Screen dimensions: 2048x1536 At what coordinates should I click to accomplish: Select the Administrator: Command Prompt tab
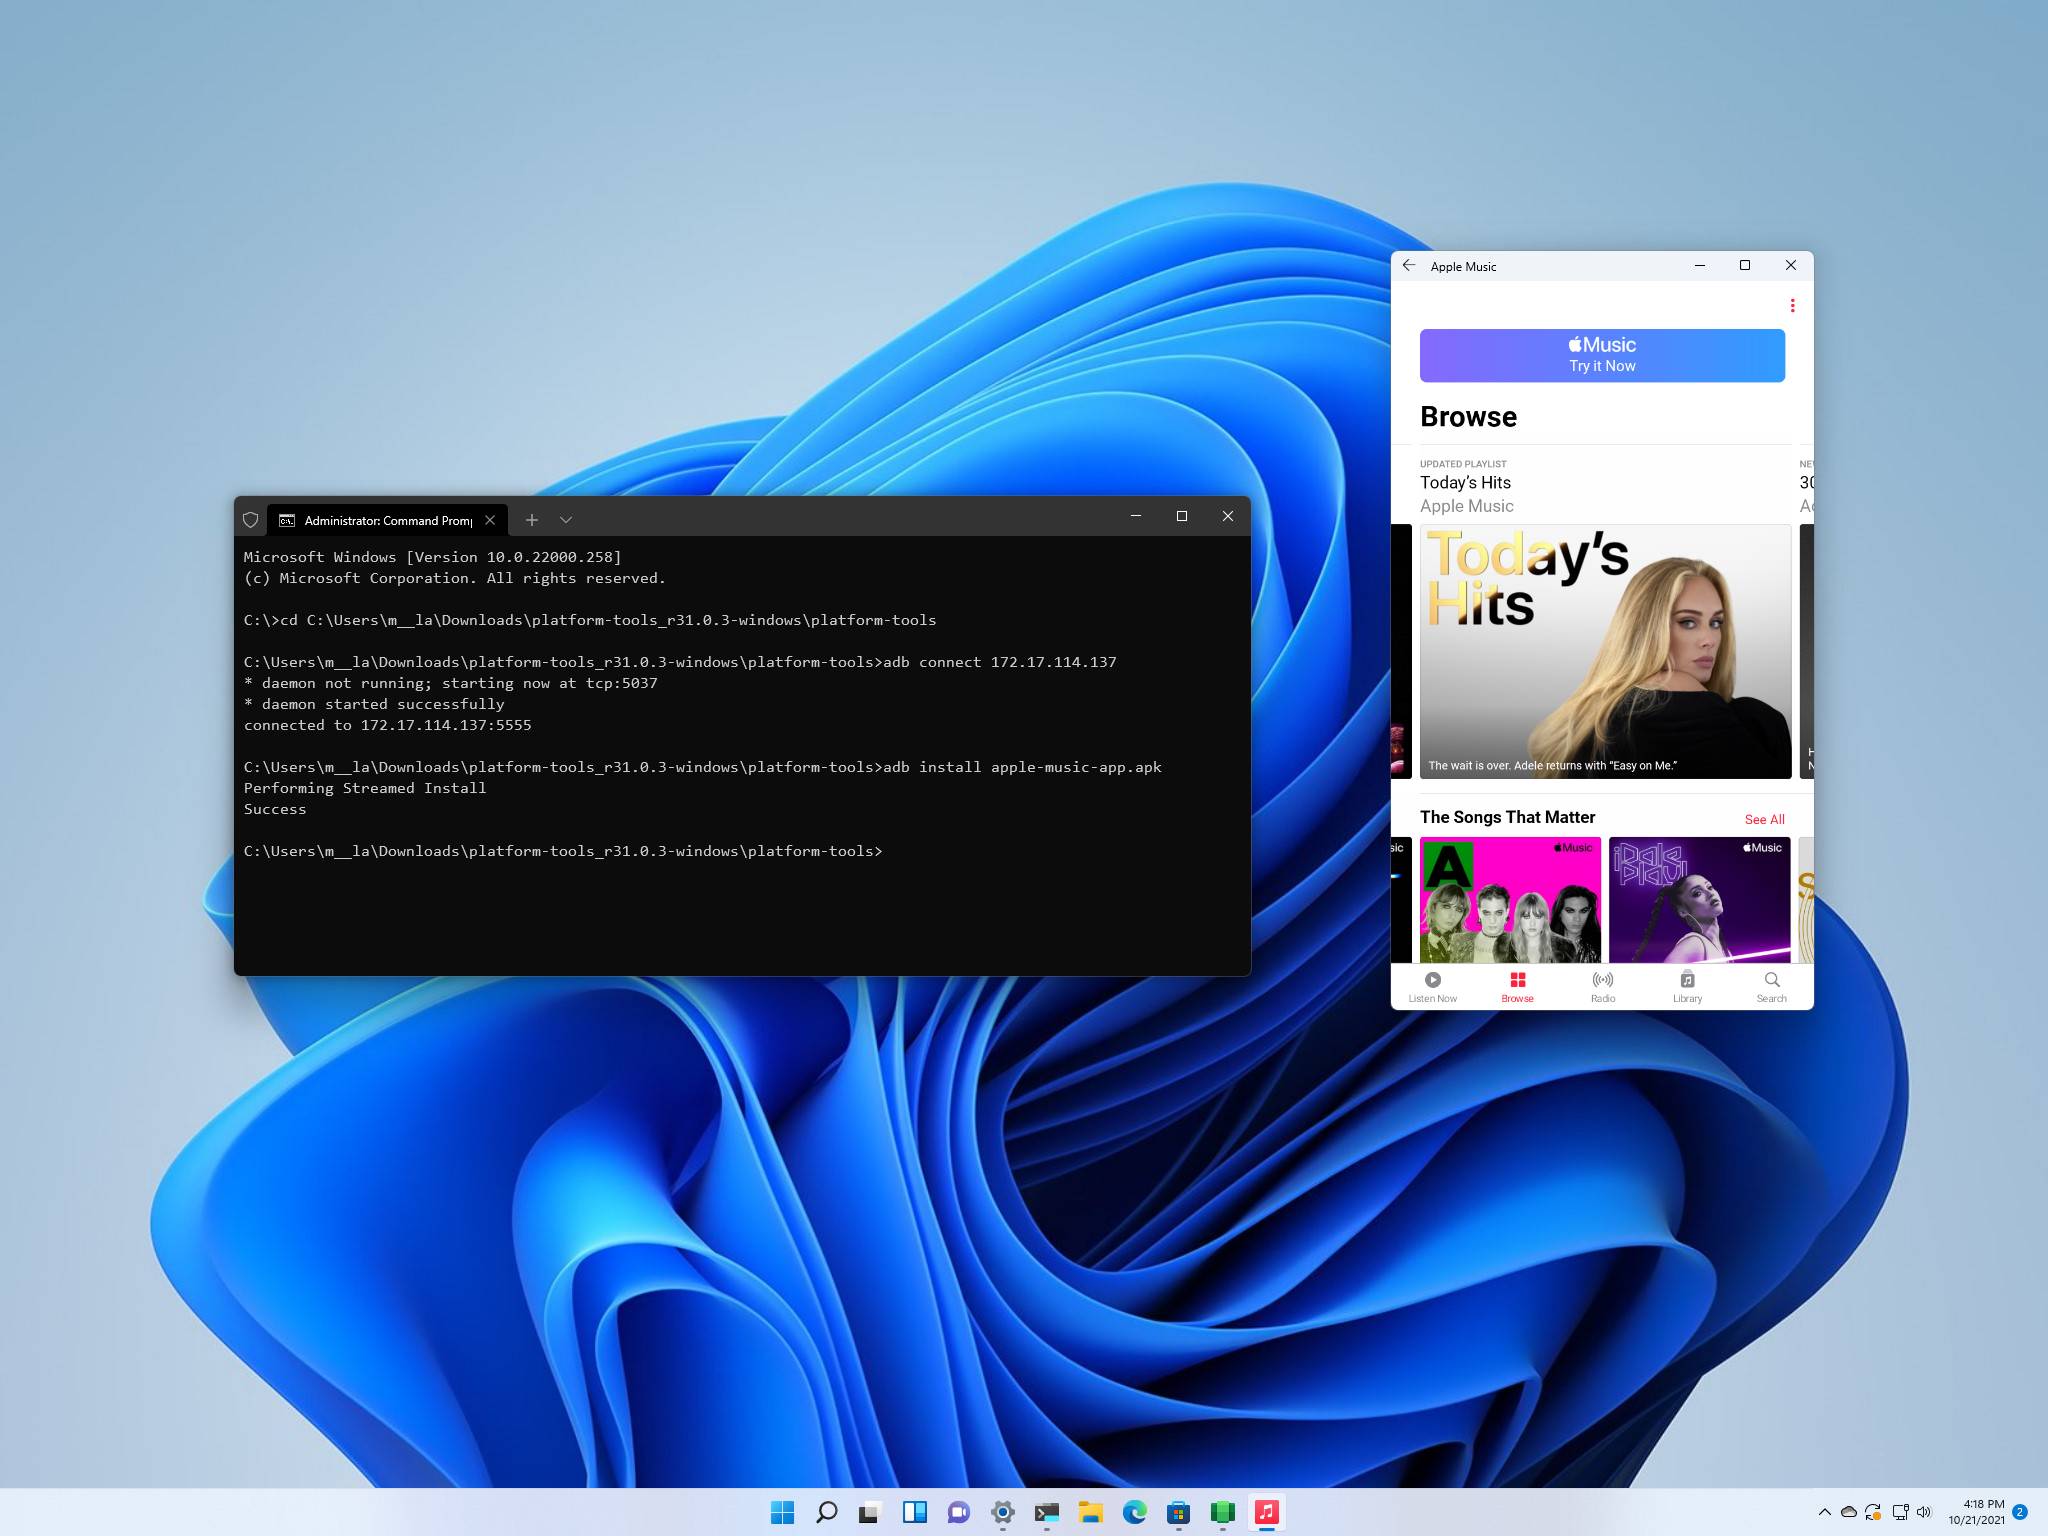386,520
